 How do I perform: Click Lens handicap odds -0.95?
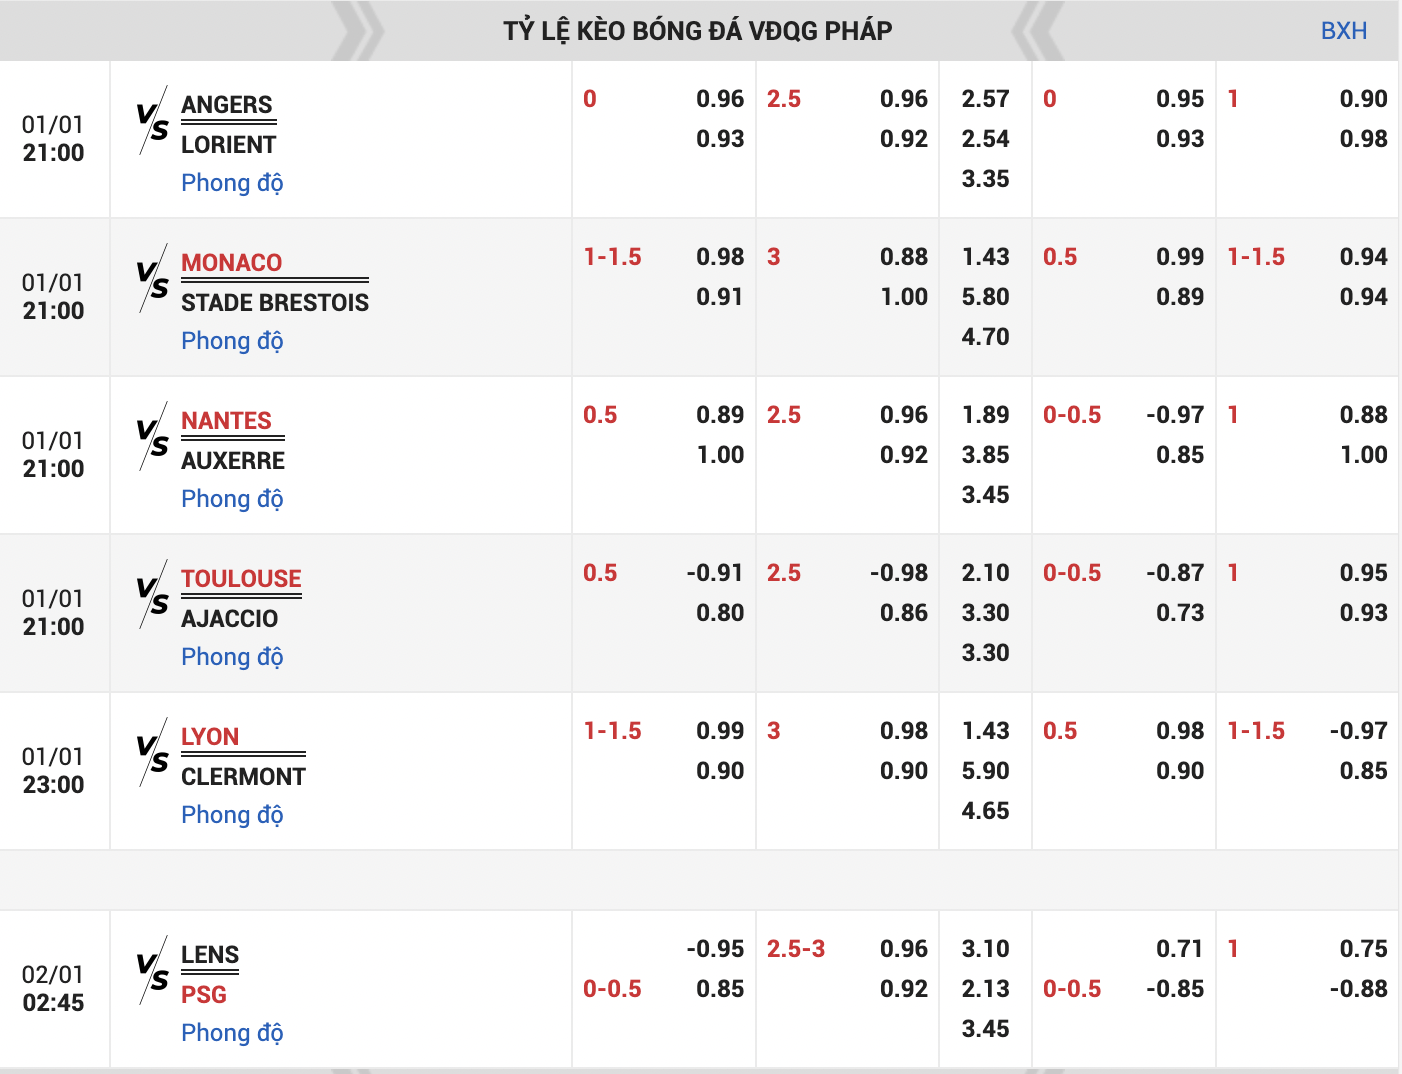(715, 949)
